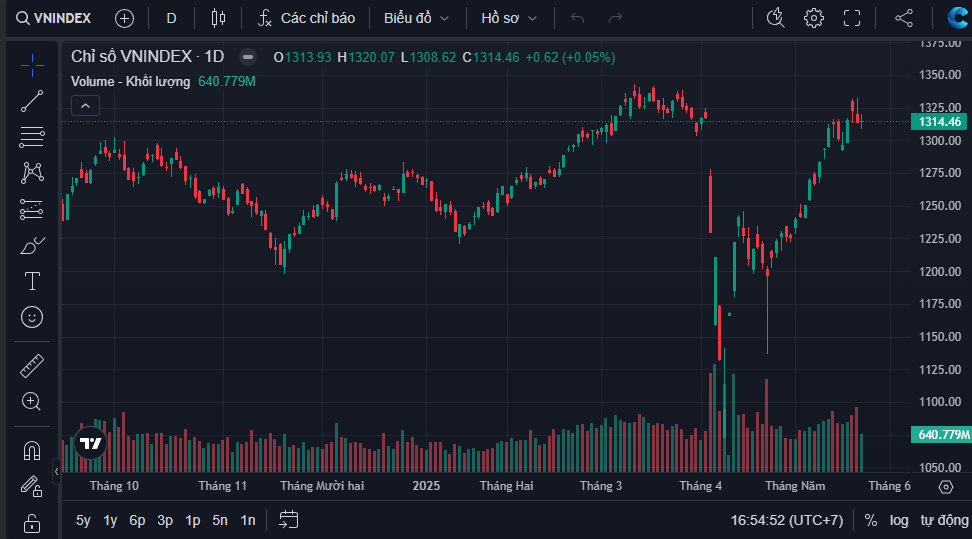
Task: Hide VNINDEX series with legend toggle
Action: coord(248,57)
